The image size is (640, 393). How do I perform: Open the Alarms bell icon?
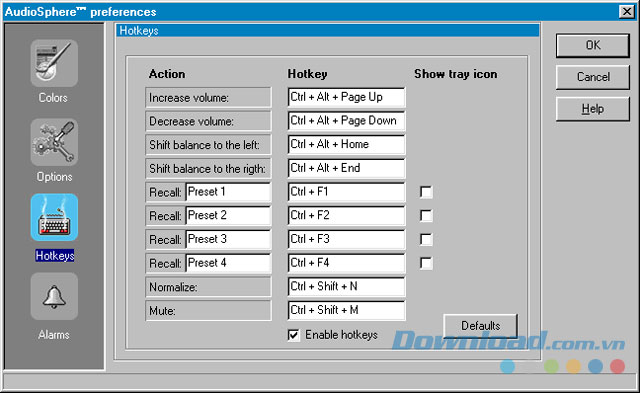[x=54, y=296]
